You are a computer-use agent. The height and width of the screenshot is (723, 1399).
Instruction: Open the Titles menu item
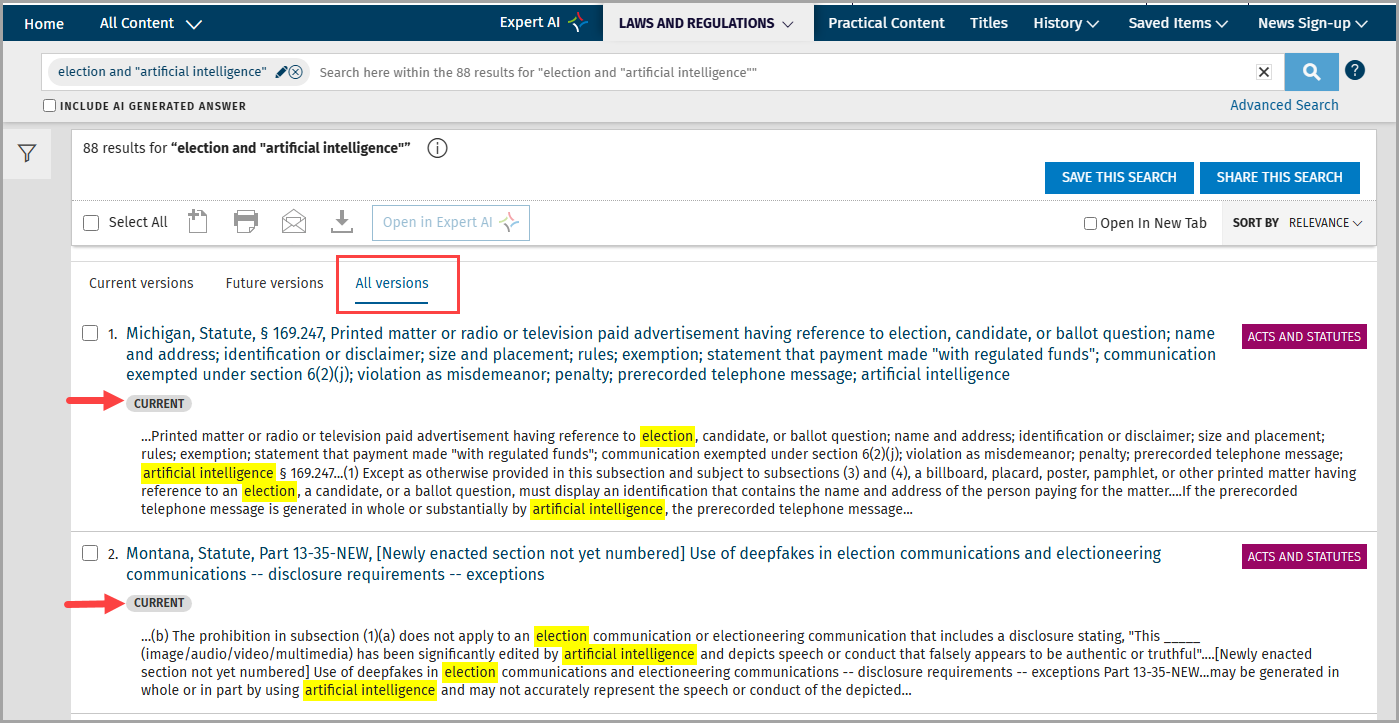[x=989, y=23]
